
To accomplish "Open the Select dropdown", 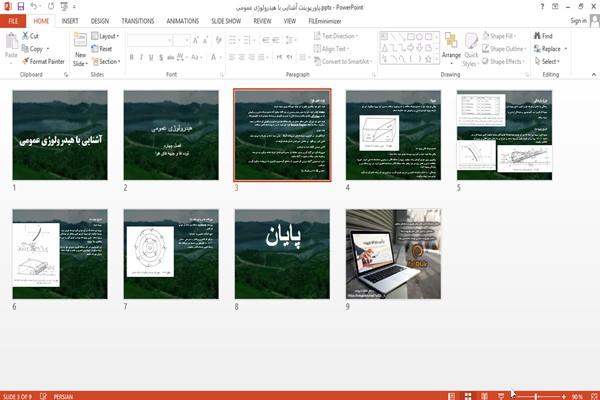I will (x=547, y=61).
